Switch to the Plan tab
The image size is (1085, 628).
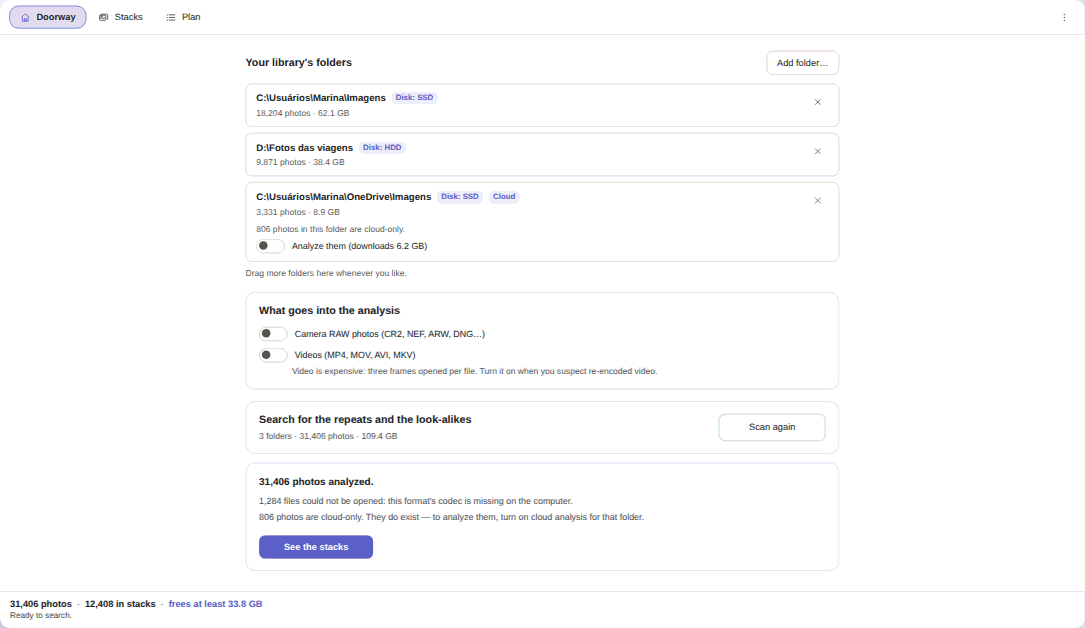click(x=183, y=17)
